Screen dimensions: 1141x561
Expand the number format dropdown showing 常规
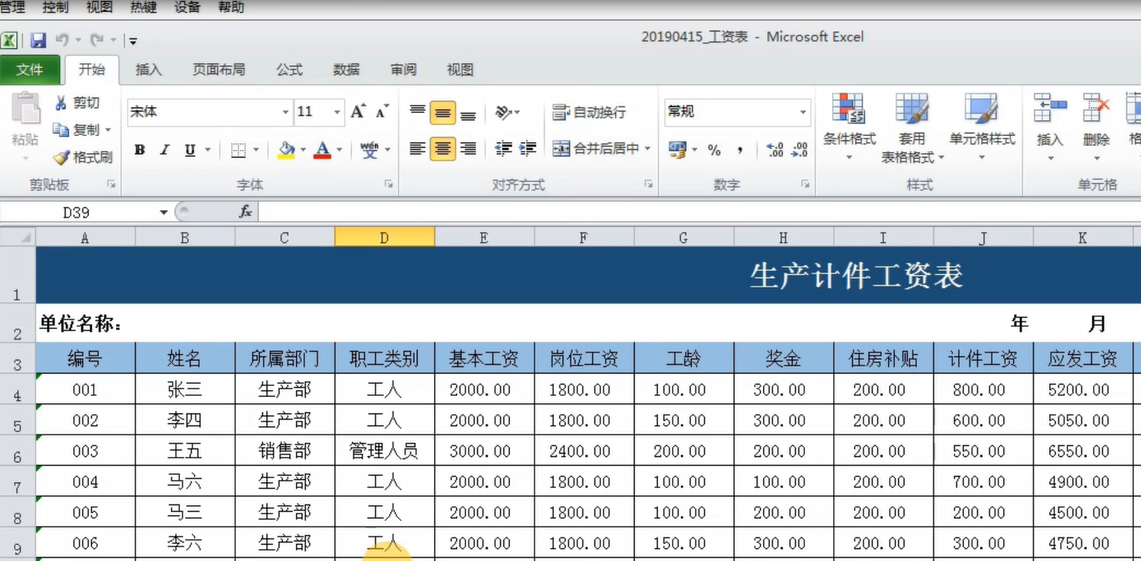coord(802,112)
